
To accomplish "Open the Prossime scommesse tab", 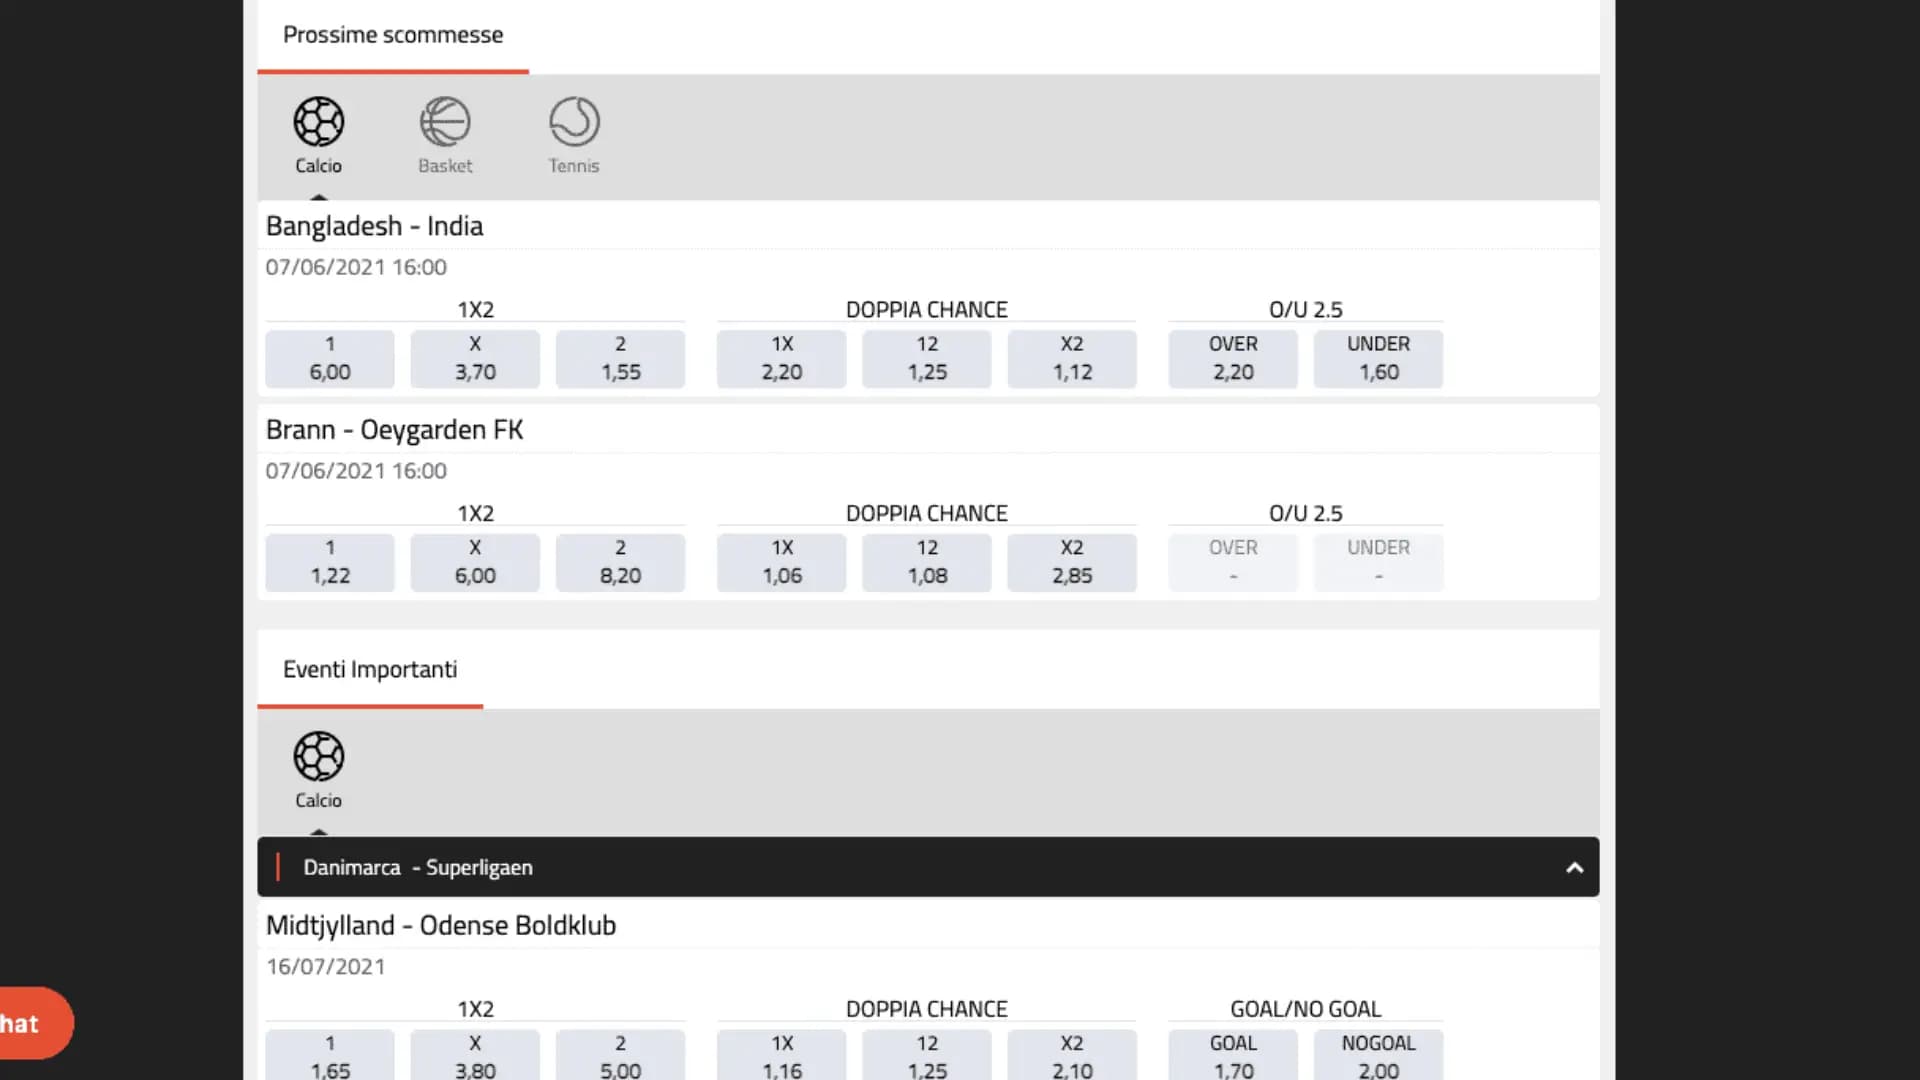I will click(x=393, y=35).
